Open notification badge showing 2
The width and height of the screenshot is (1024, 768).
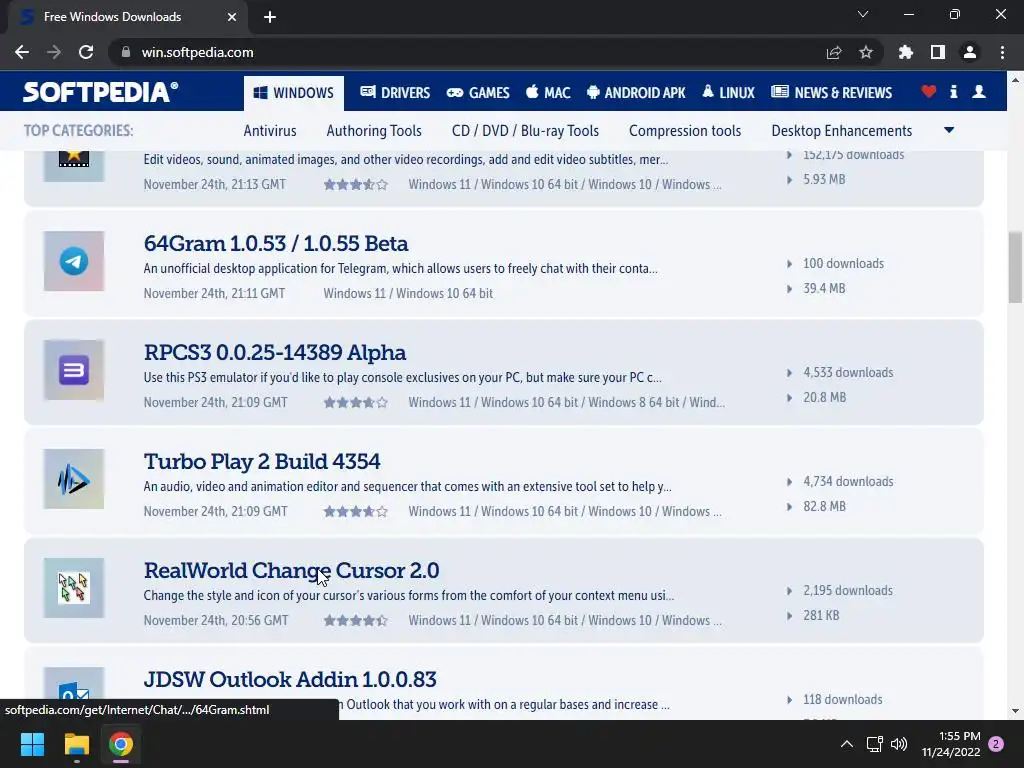996,744
